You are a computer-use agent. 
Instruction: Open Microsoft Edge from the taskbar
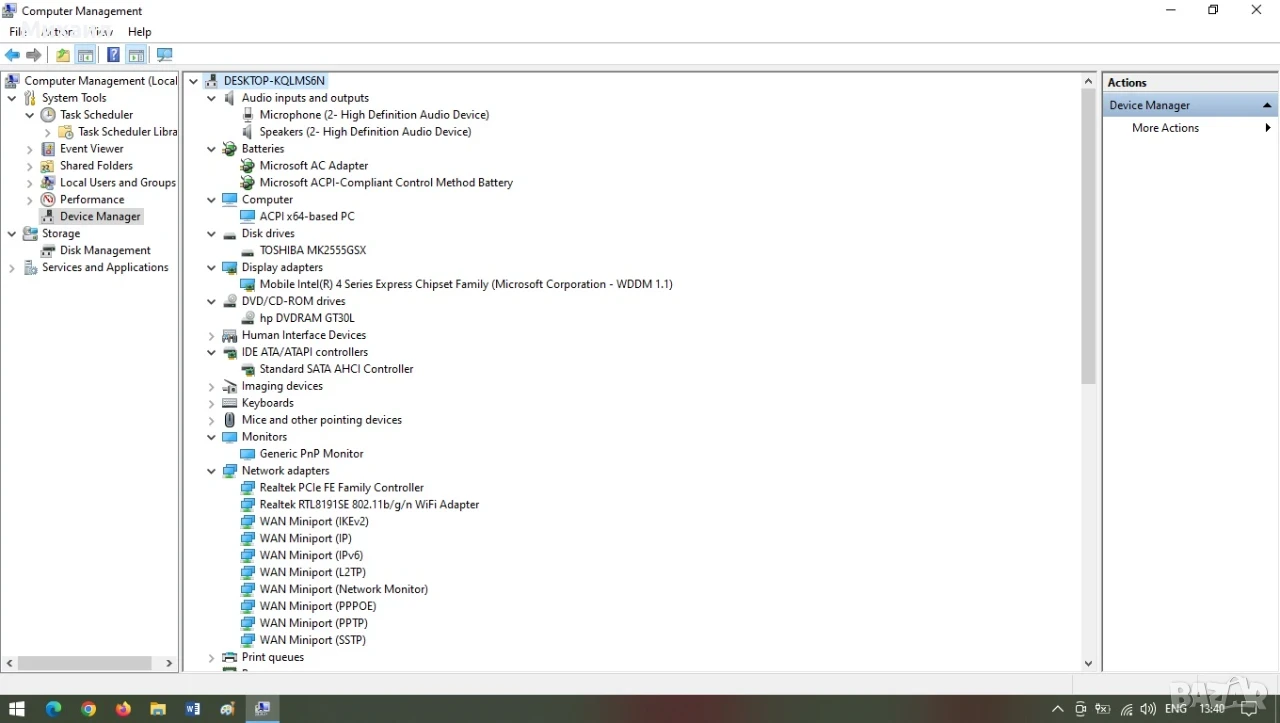point(53,709)
